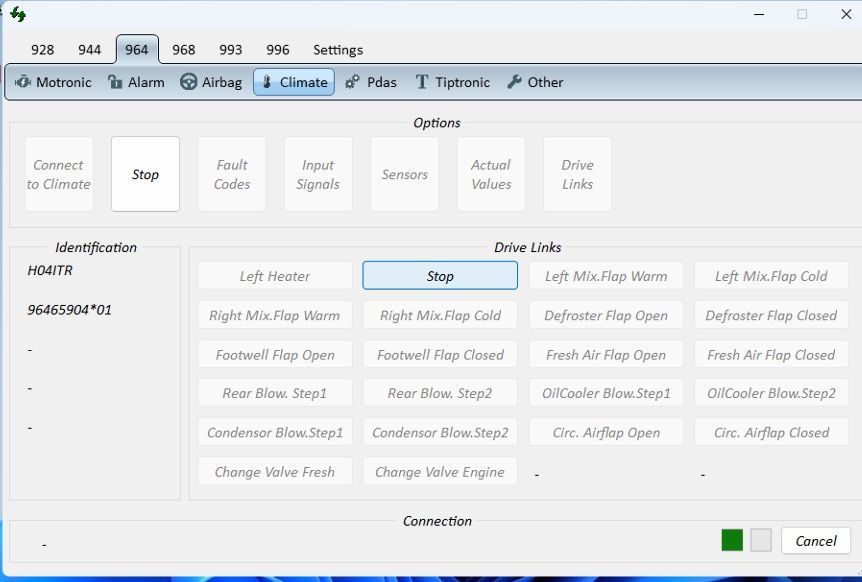Open the 993 model tab
Image resolution: width=862 pixels, height=582 pixels.
(x=230, y=50)
